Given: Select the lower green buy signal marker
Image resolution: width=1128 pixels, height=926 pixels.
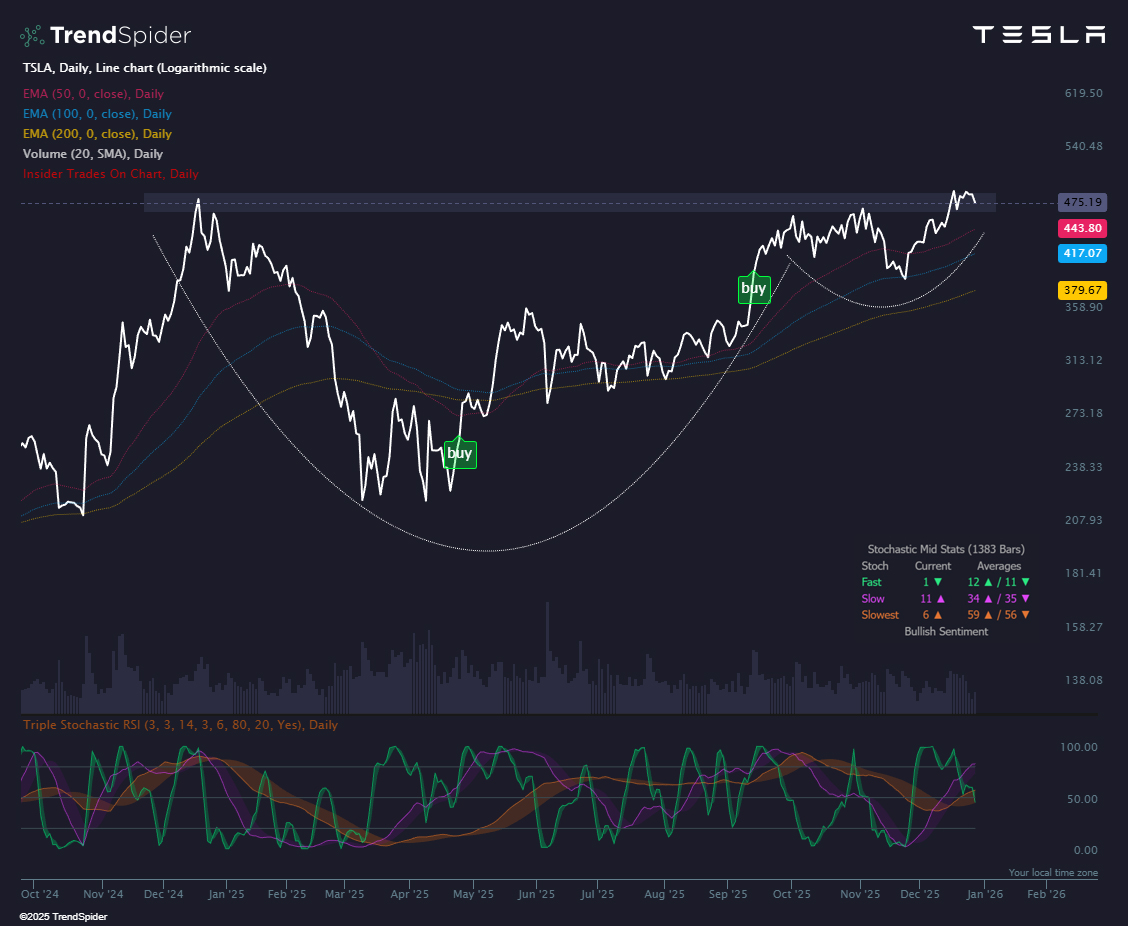Looking at the screenshot, I should 460,454.
